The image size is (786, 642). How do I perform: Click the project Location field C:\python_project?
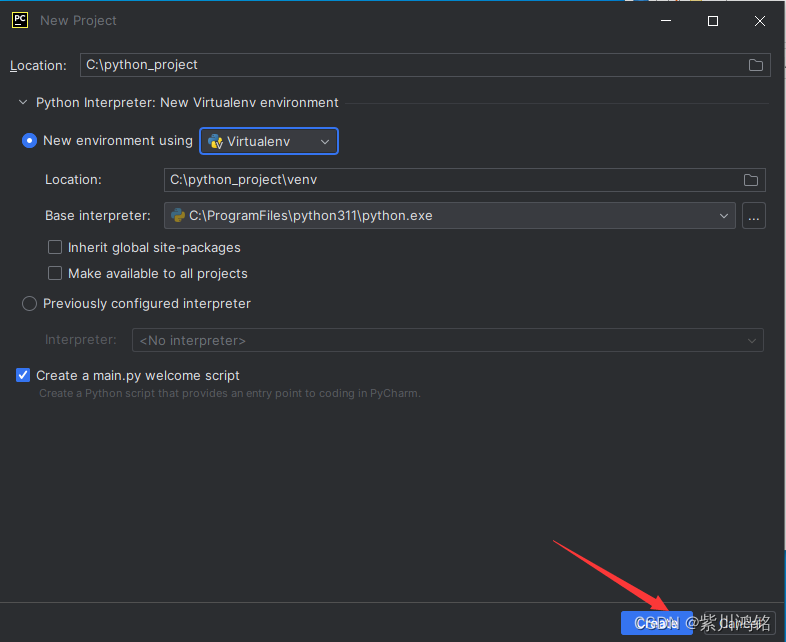tap(425, 65)
